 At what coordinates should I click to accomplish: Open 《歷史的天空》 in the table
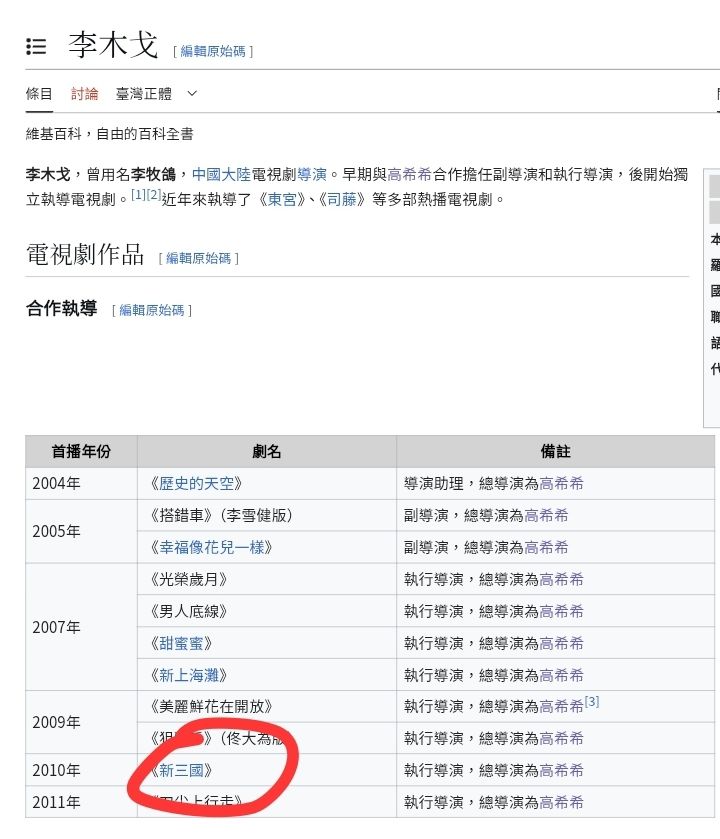(195, 483)
